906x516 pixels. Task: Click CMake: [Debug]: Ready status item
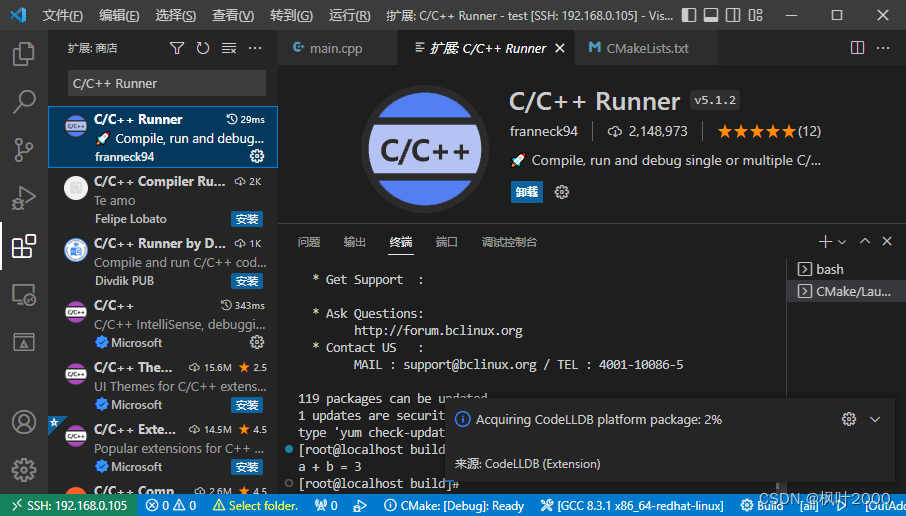click(454, 506)
